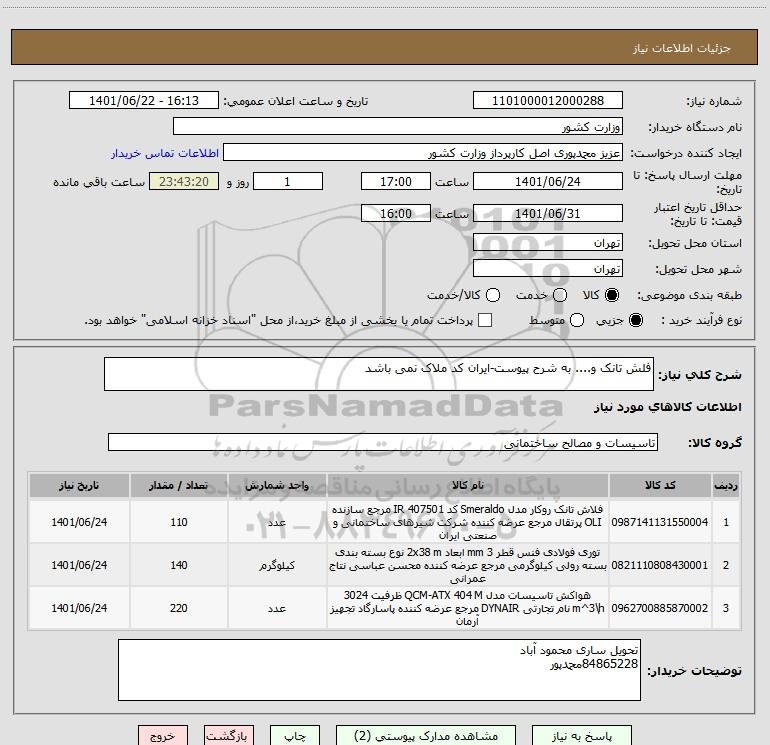Image resolution: width=770 pixels, height=745 pixels.
Task: Click need date 1401/06/24 in row 1
Action: 79,522
